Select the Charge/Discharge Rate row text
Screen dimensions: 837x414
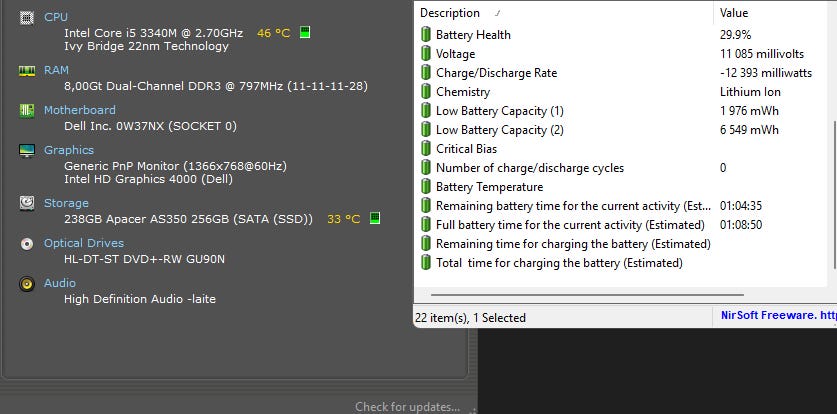click(x=496, y=73)
